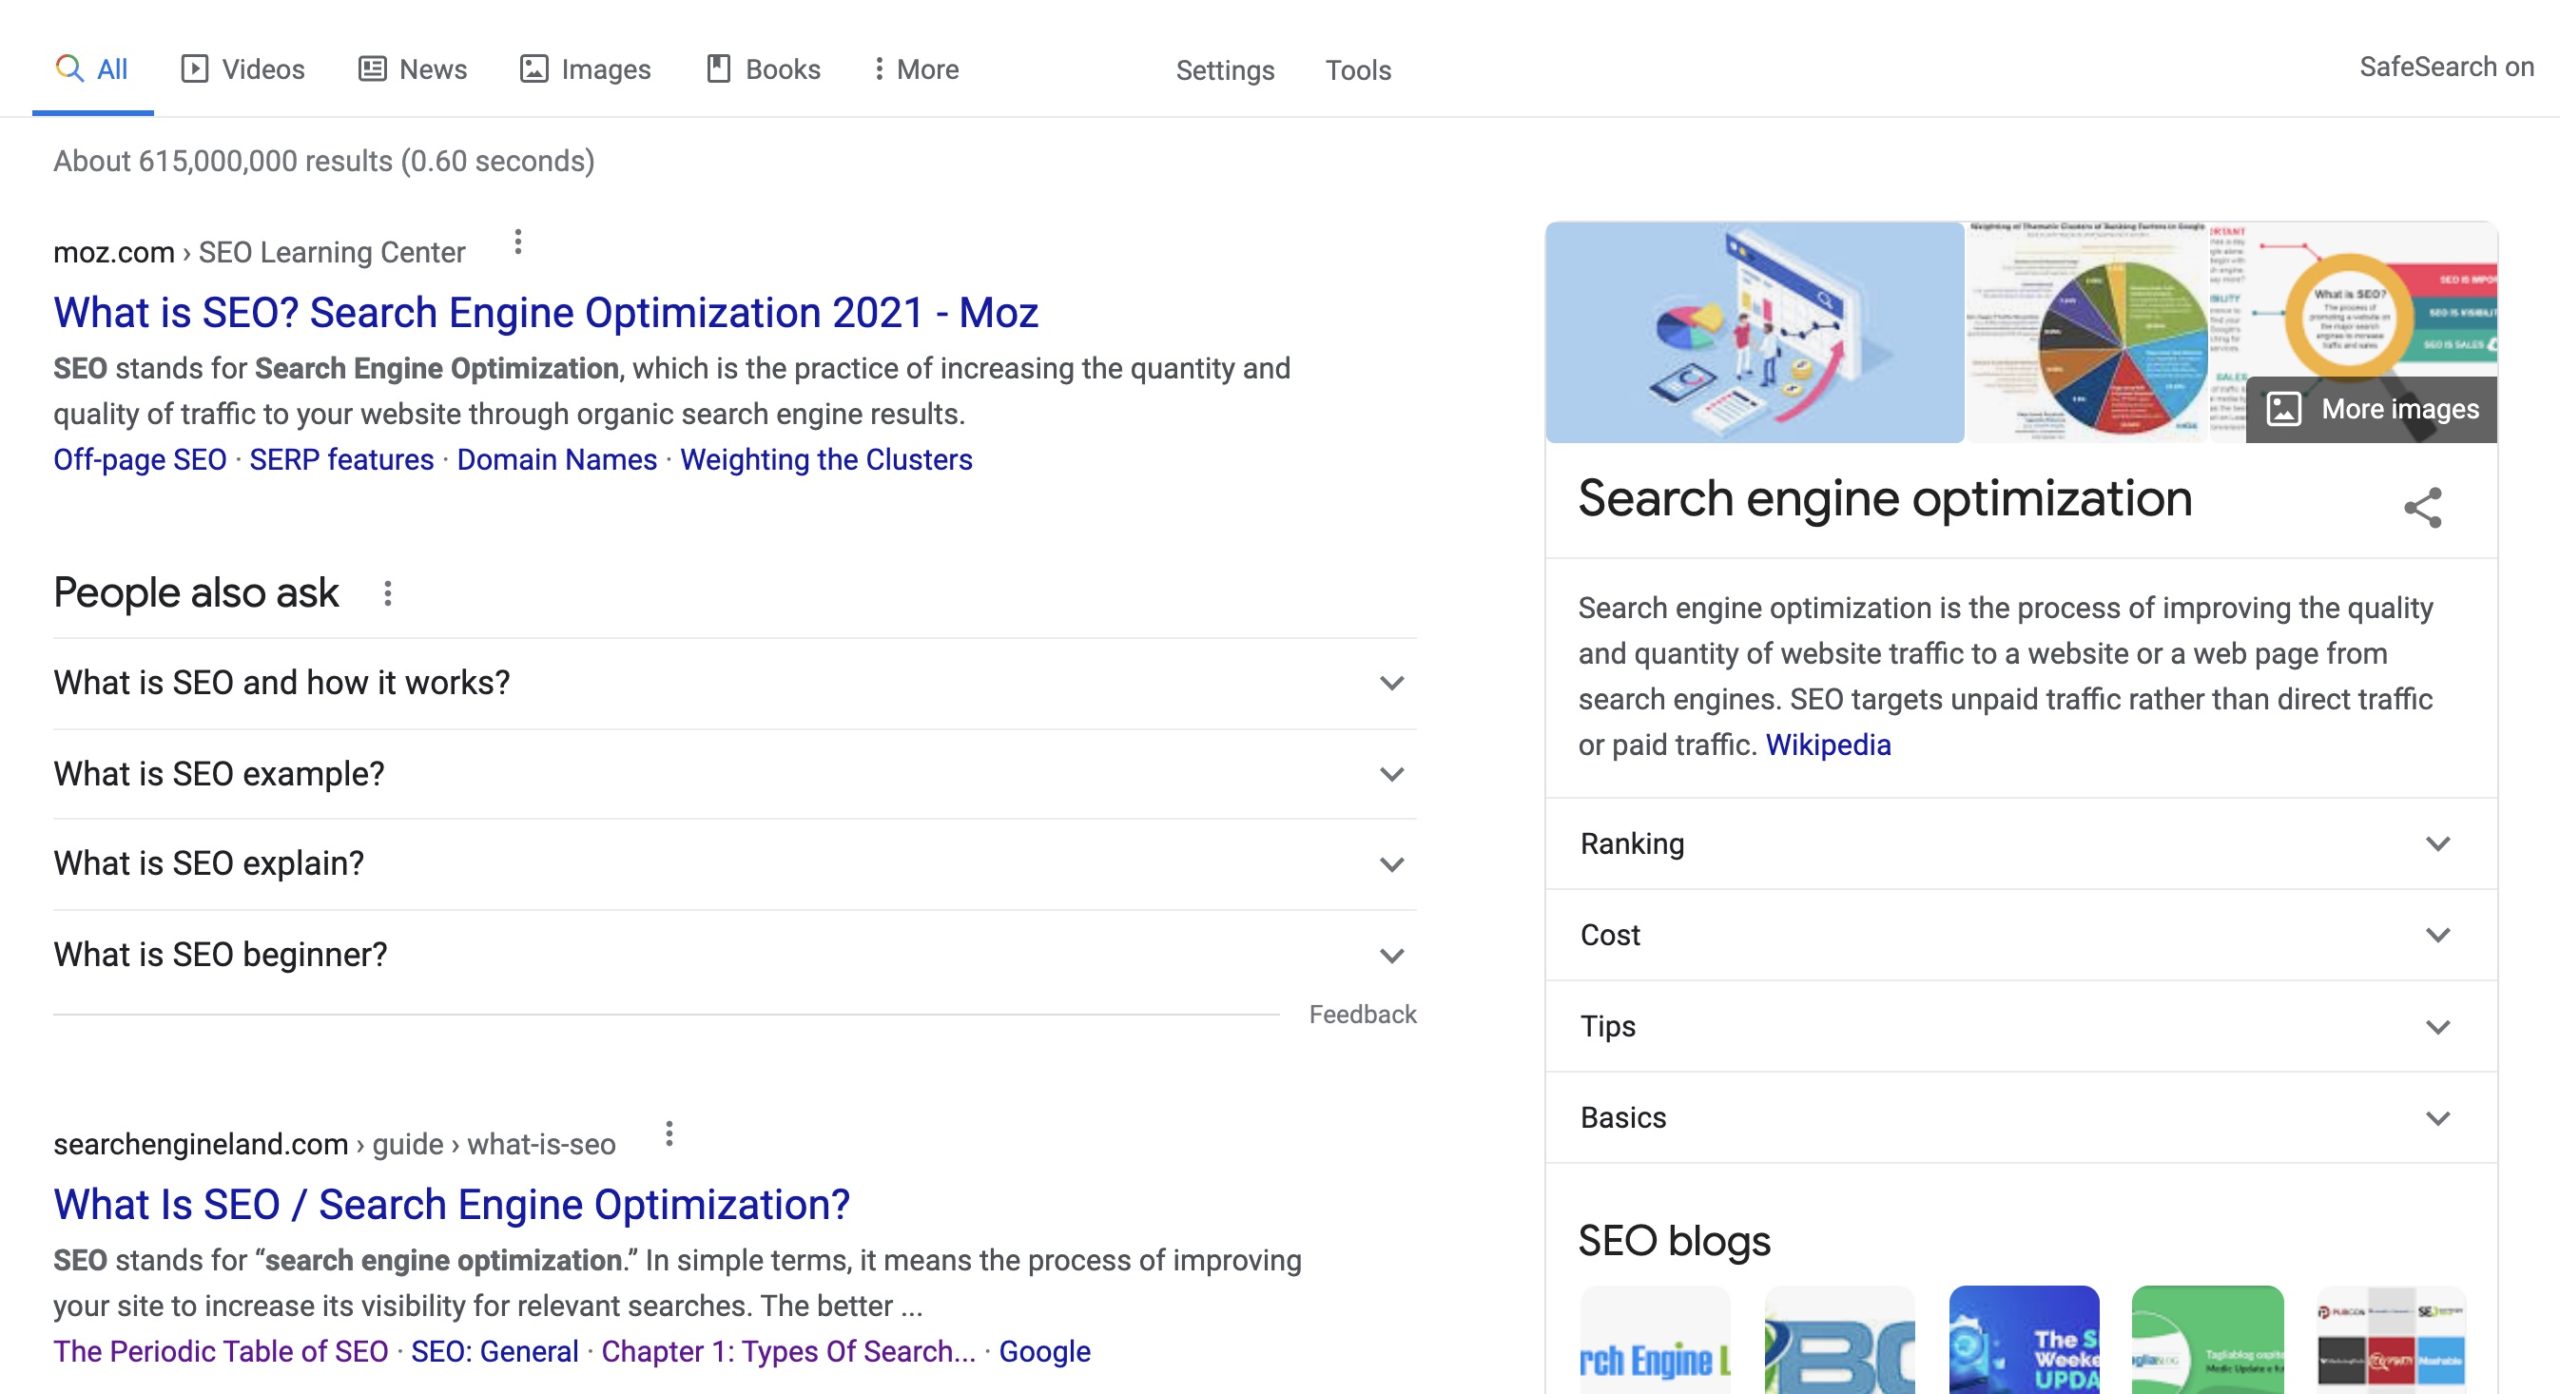The width and height of the screenshot is (2560, 1394).
Task: Switch to the All results tab
Action: pyautogui.click(x=92, y=69)
